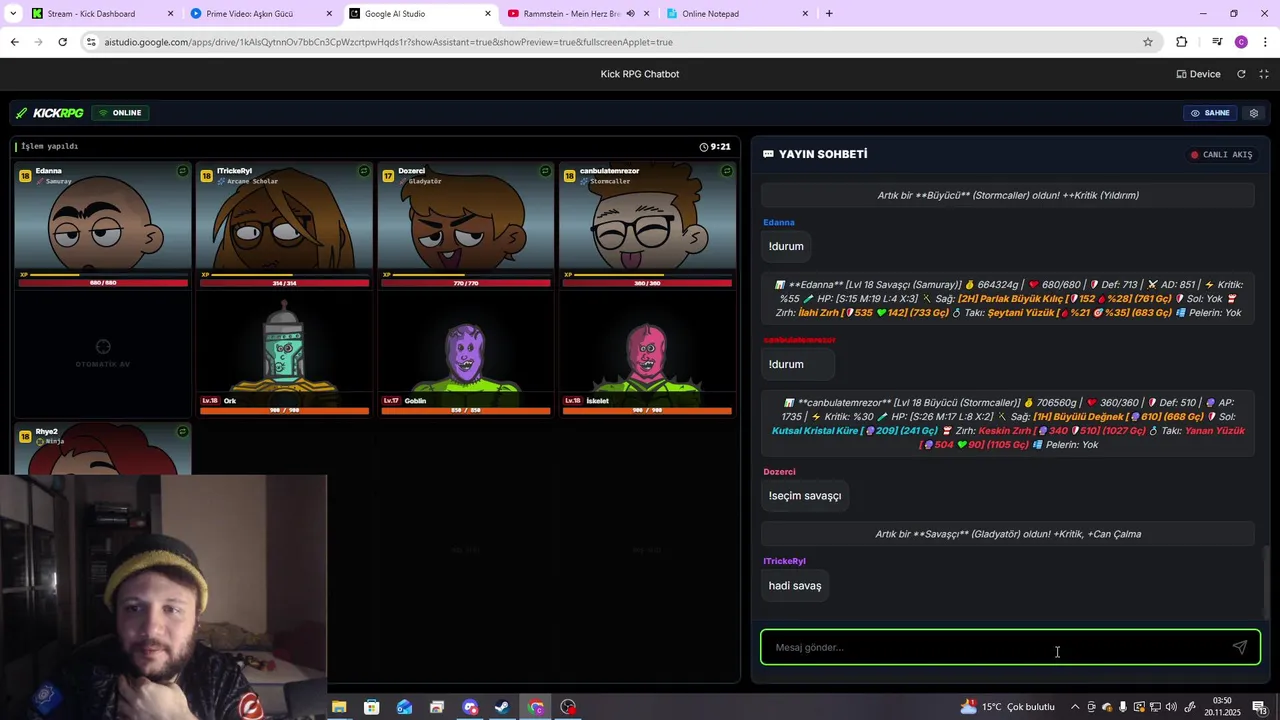The image size is (1280, 720).
Task: Click the Ork enemy orange health bar
Action: pos(285,410)
